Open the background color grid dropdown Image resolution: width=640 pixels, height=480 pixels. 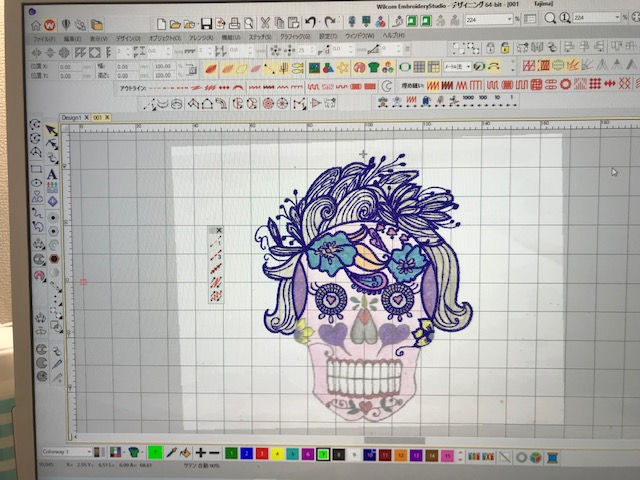124,452
